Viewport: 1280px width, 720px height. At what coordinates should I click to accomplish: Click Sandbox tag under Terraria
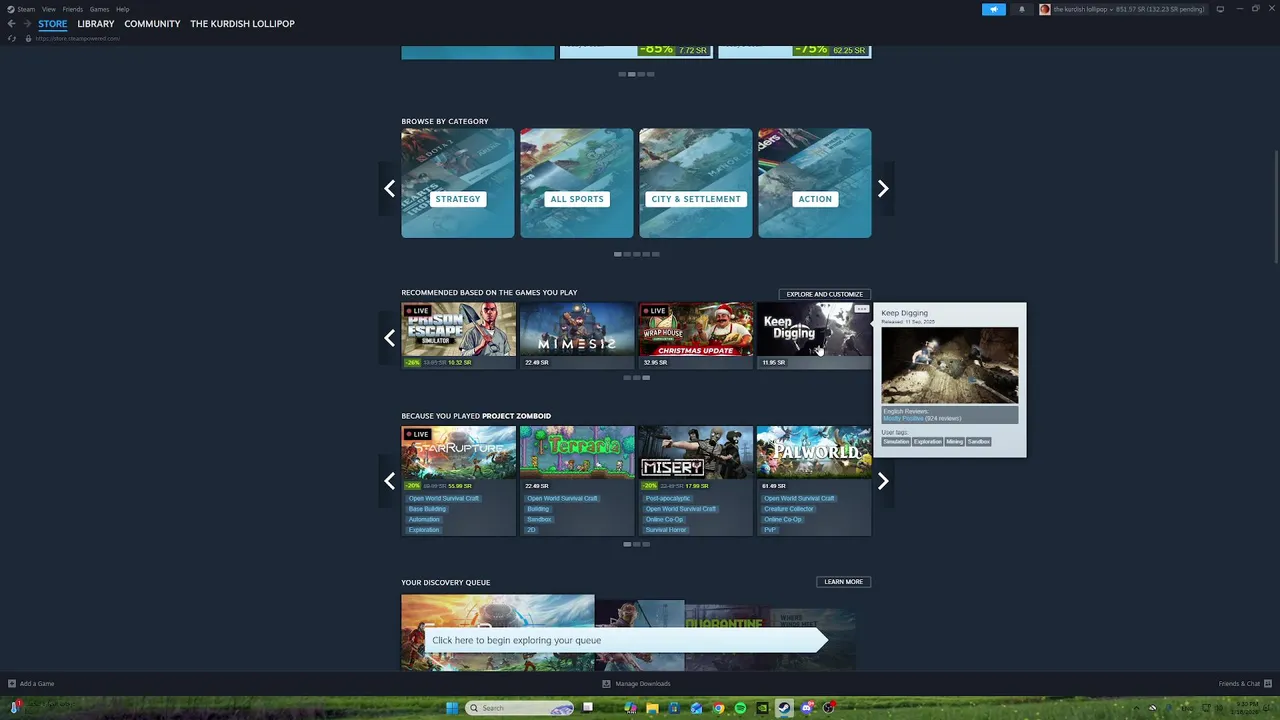539,519
